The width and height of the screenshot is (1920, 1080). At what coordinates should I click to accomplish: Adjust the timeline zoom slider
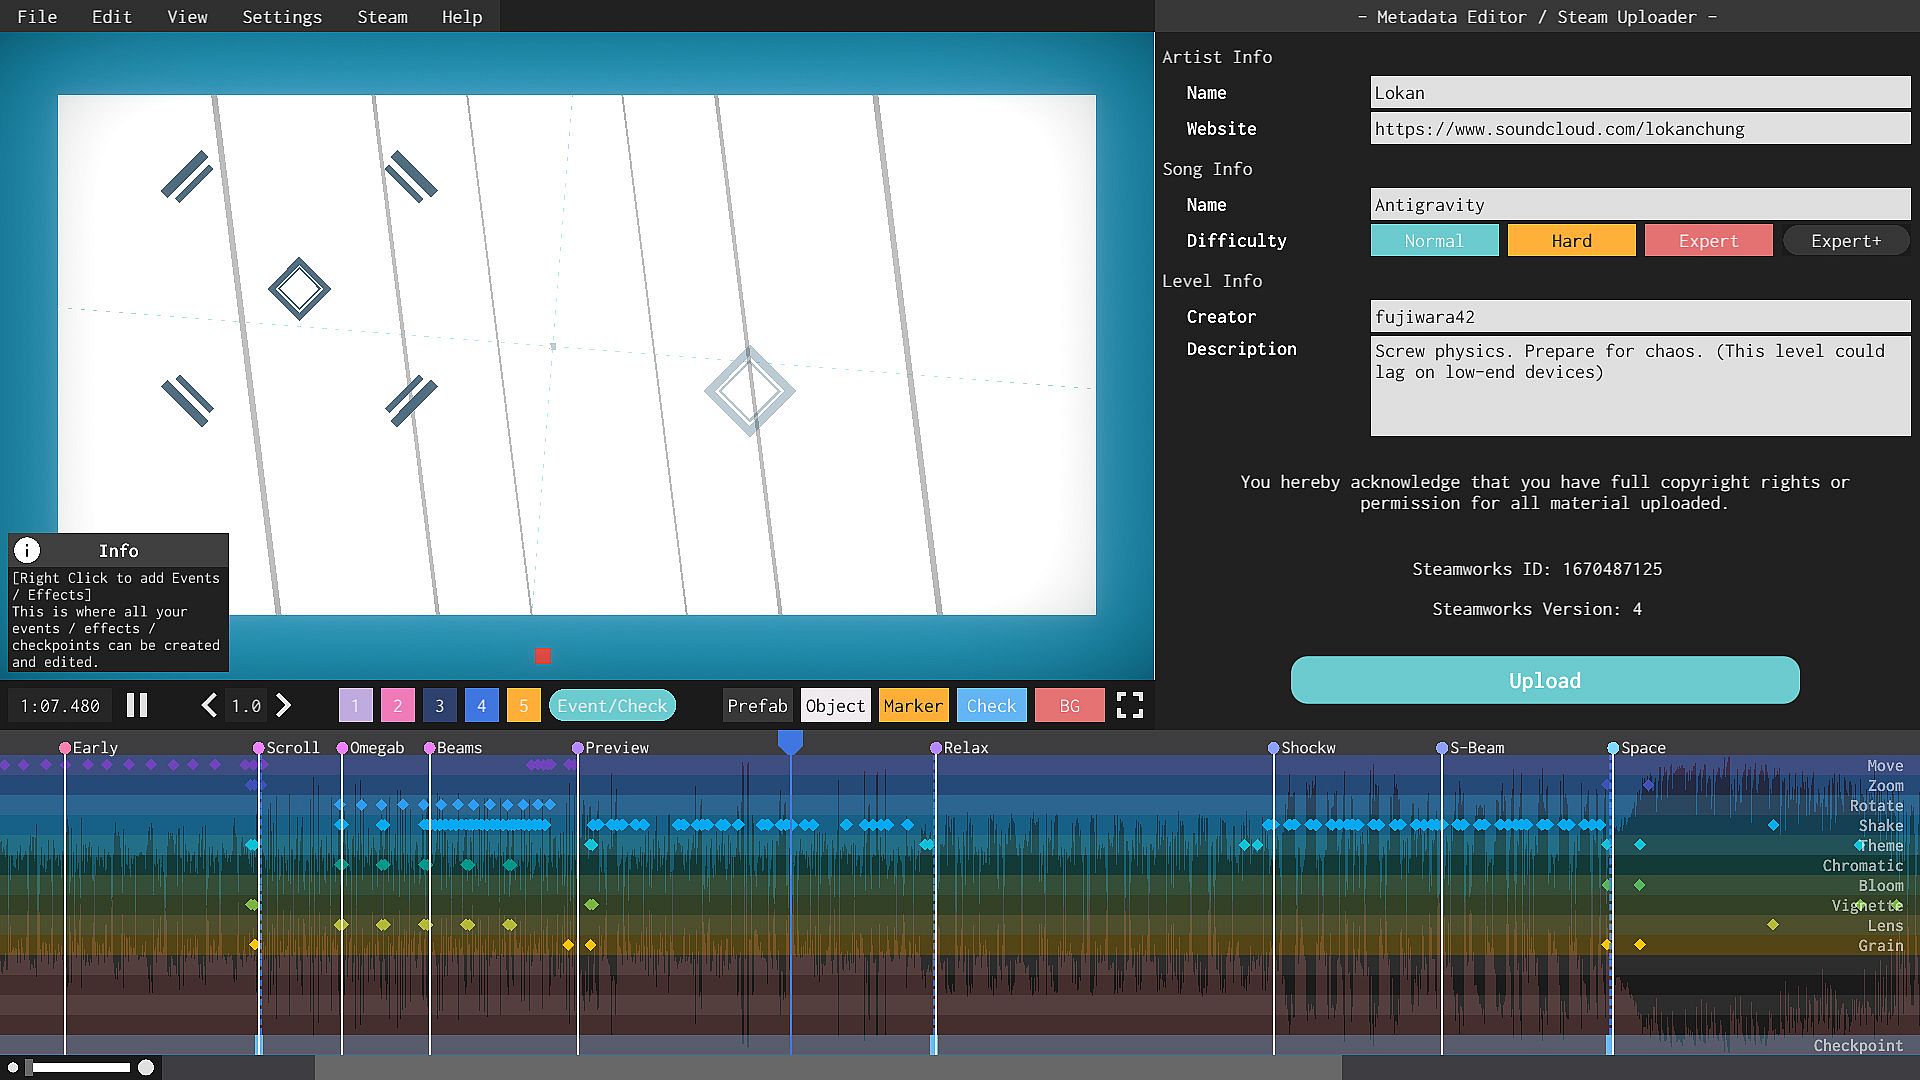(x=82, y=1067)
